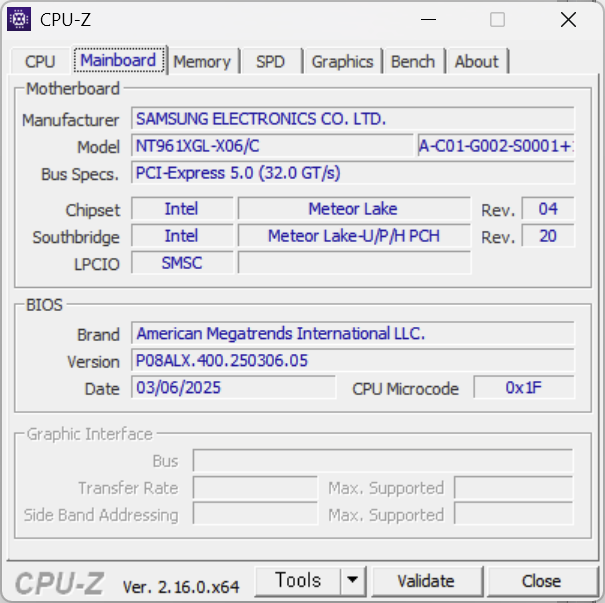
Task: Go to the Bench tab
Action: (413, 62)
